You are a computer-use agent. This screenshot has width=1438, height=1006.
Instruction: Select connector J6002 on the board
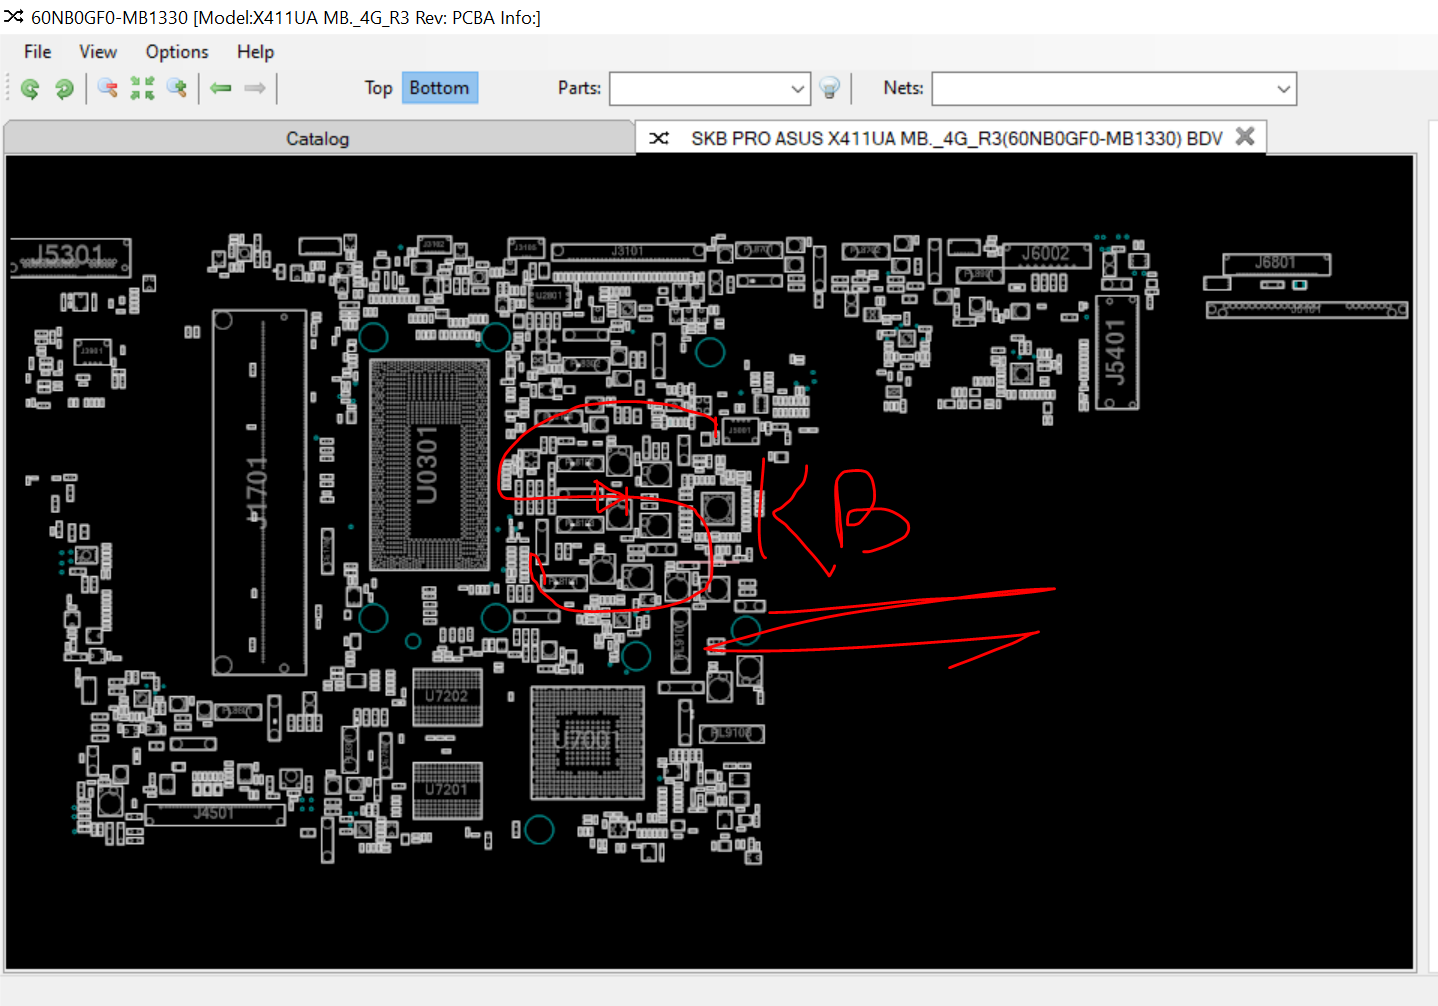[x=1045, y=254]
